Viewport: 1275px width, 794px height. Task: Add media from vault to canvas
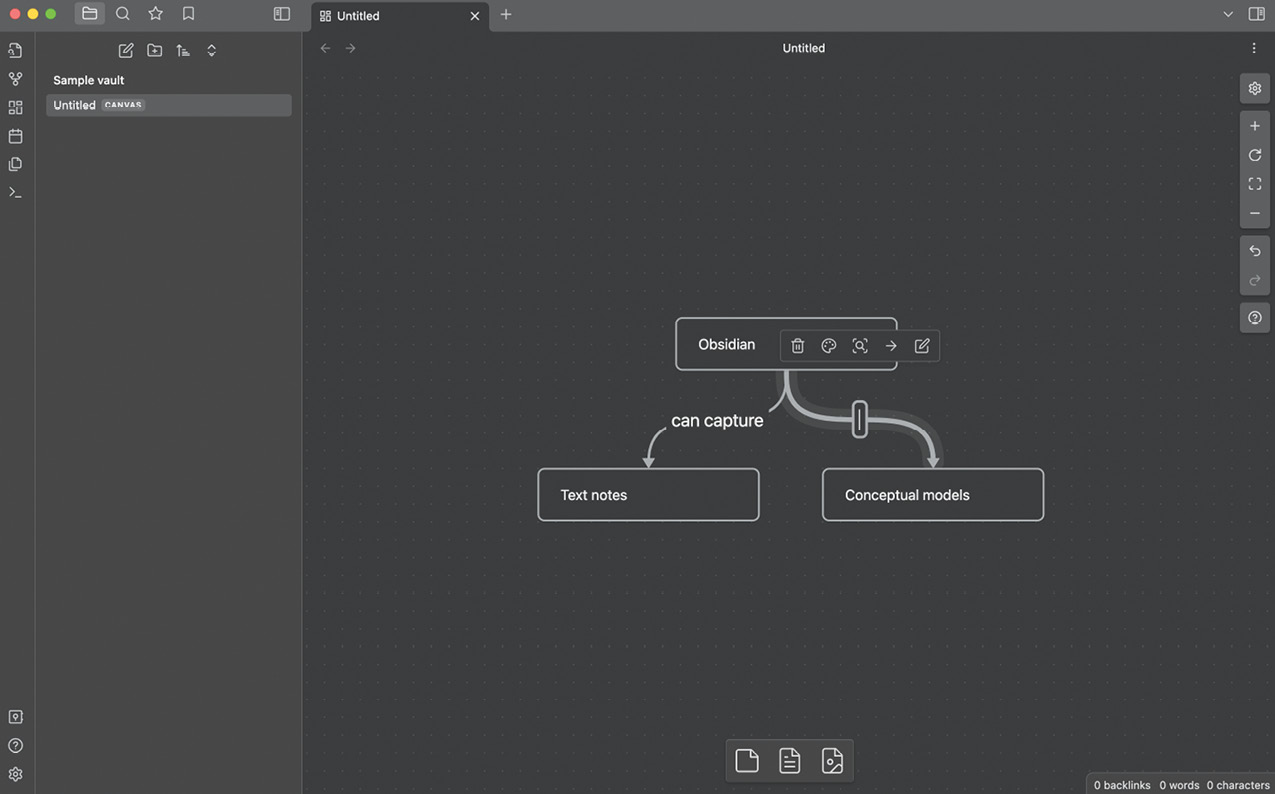[832, 761]
